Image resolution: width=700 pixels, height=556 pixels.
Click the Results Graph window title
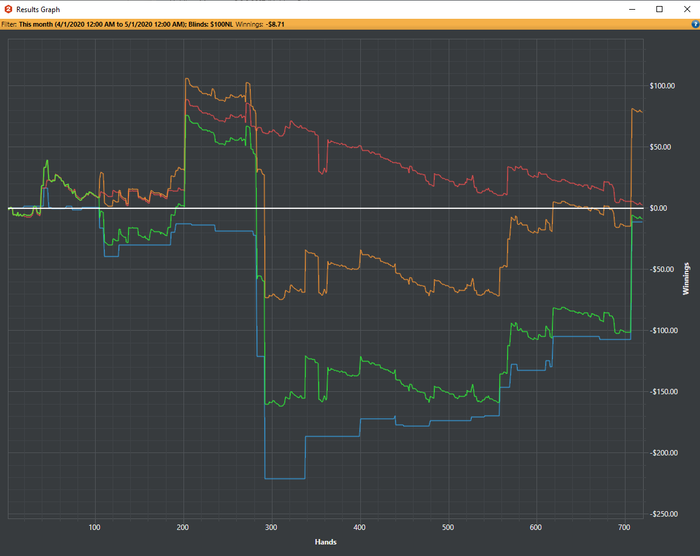coord(38,9)
